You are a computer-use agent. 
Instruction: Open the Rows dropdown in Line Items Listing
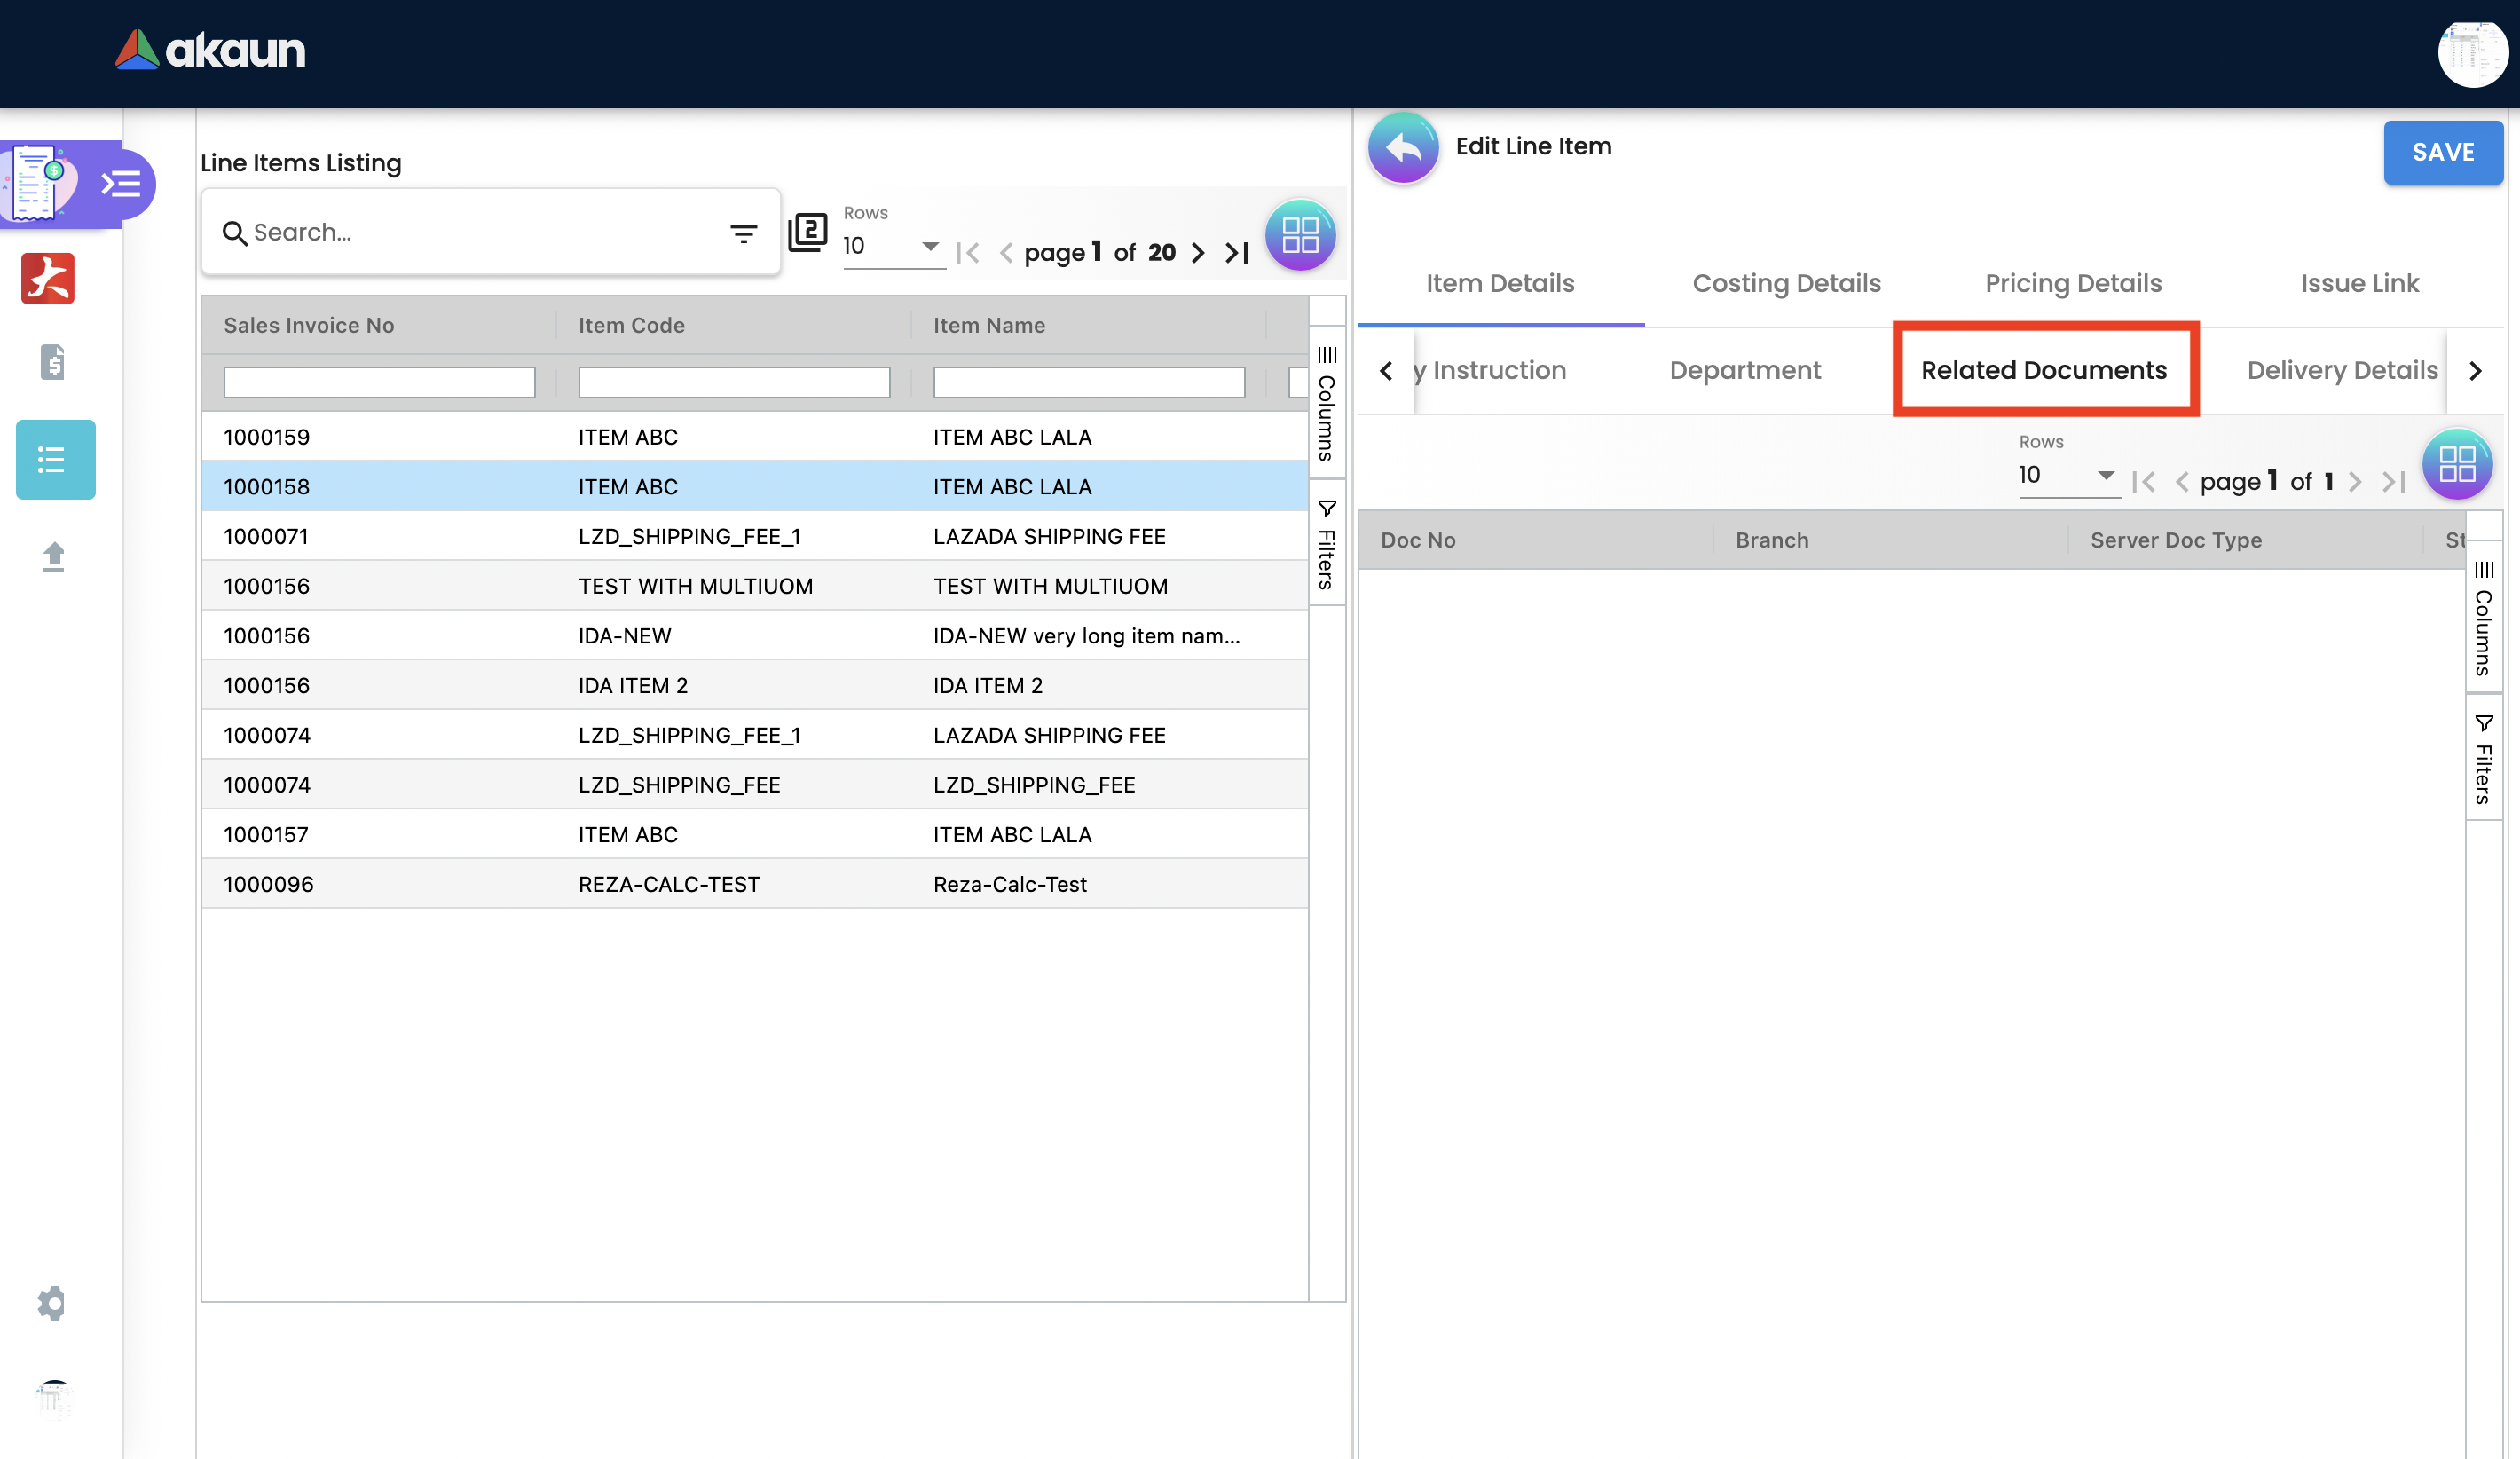(891, 246)
